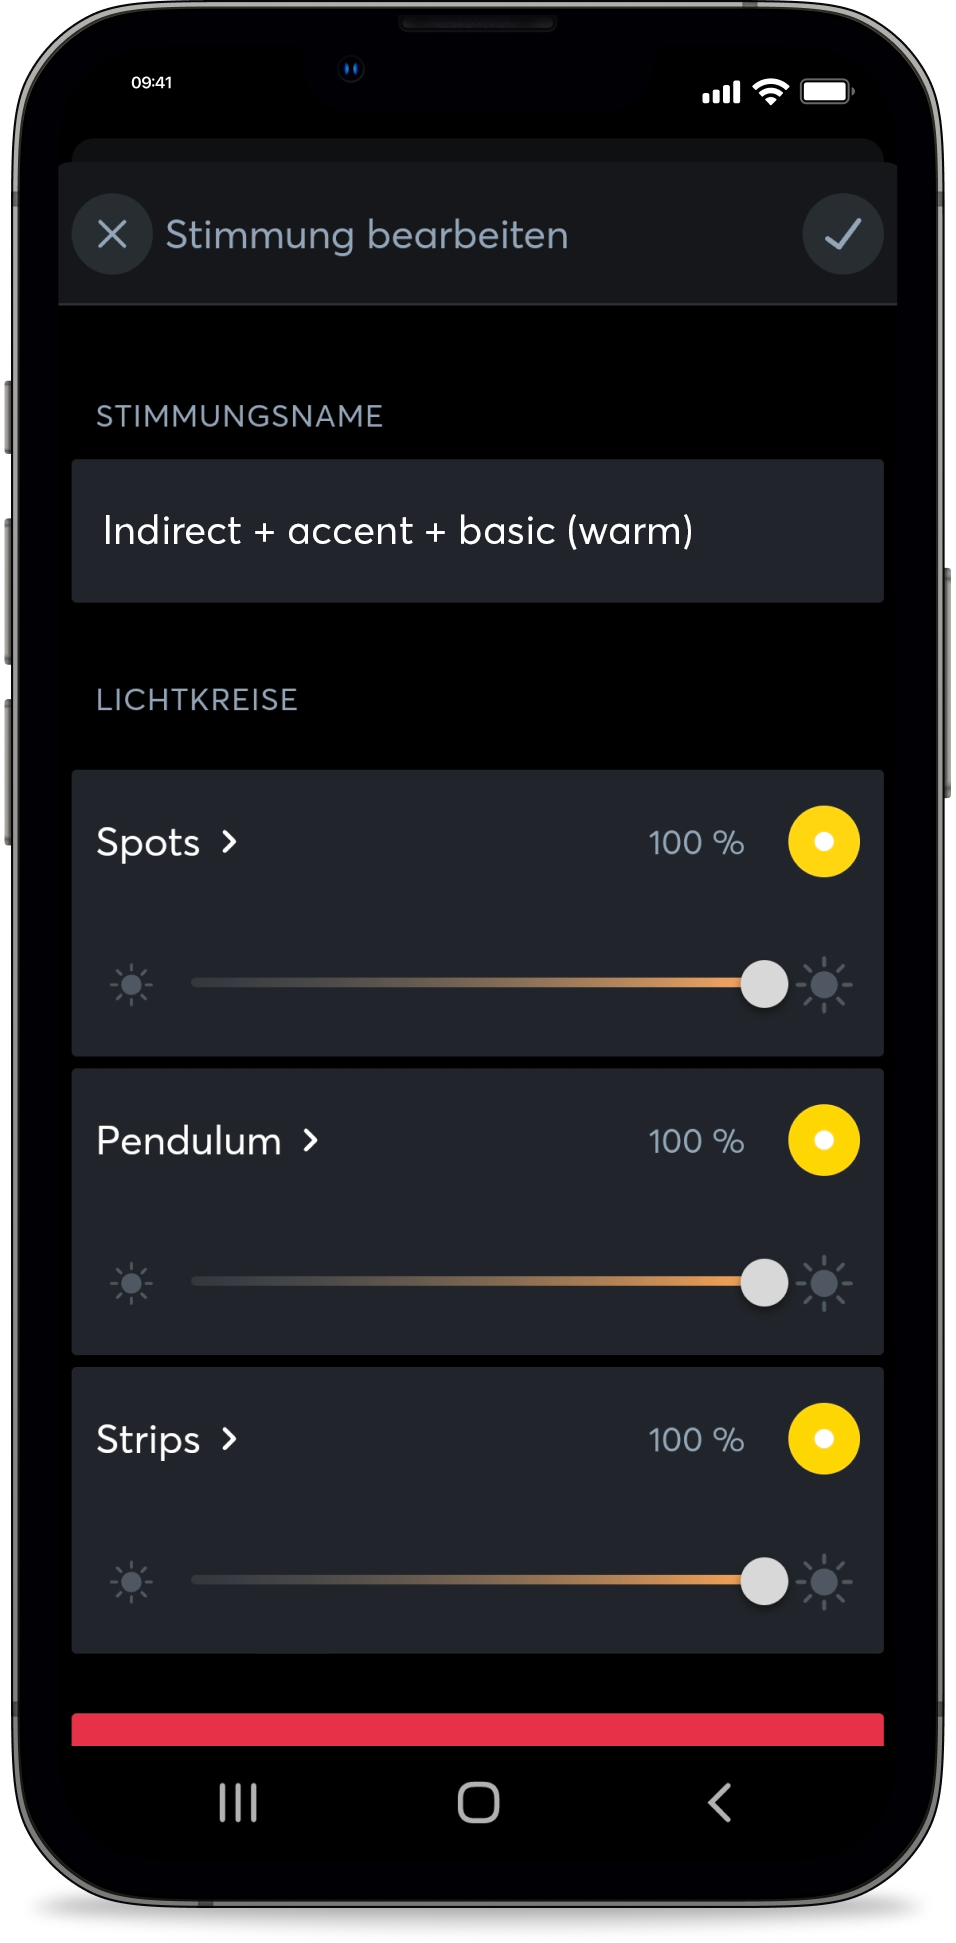The height and width of the screenshot is (1943, 956).
Task: Click the bright sun icon for Pendulum
Action: pos(824,1283)
